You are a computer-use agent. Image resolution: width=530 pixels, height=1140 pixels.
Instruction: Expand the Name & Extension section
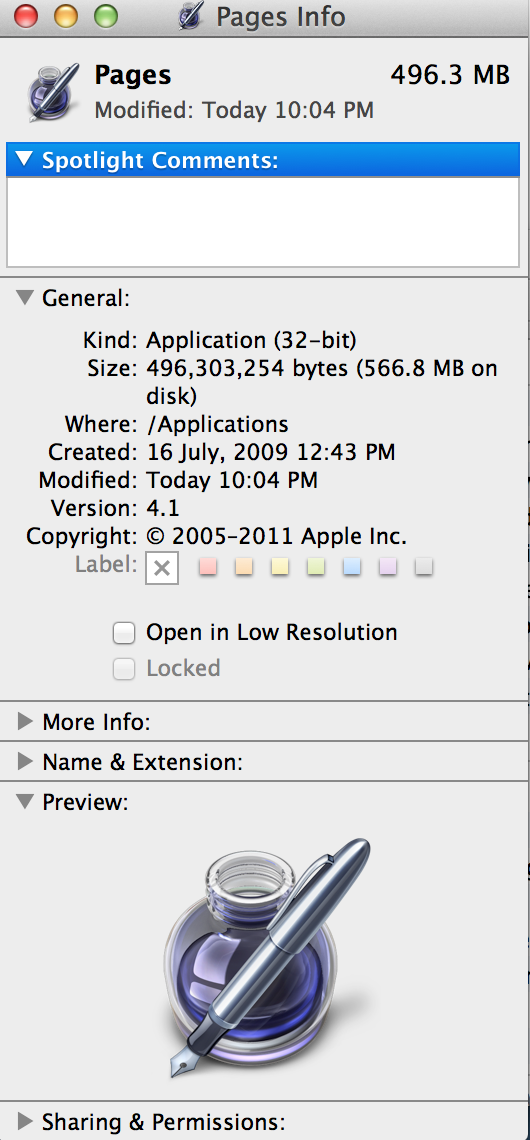25,761
